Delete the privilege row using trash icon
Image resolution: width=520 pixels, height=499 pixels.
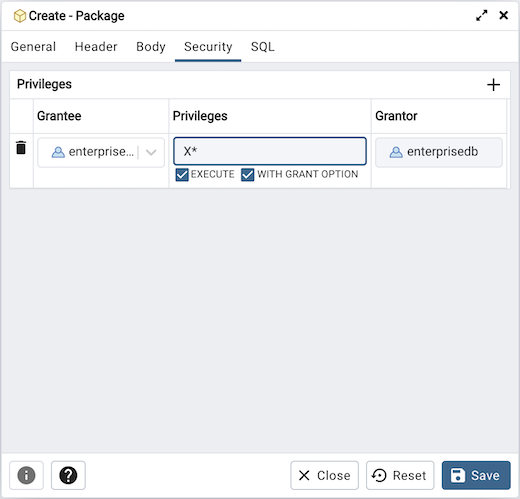click(21, 147)
